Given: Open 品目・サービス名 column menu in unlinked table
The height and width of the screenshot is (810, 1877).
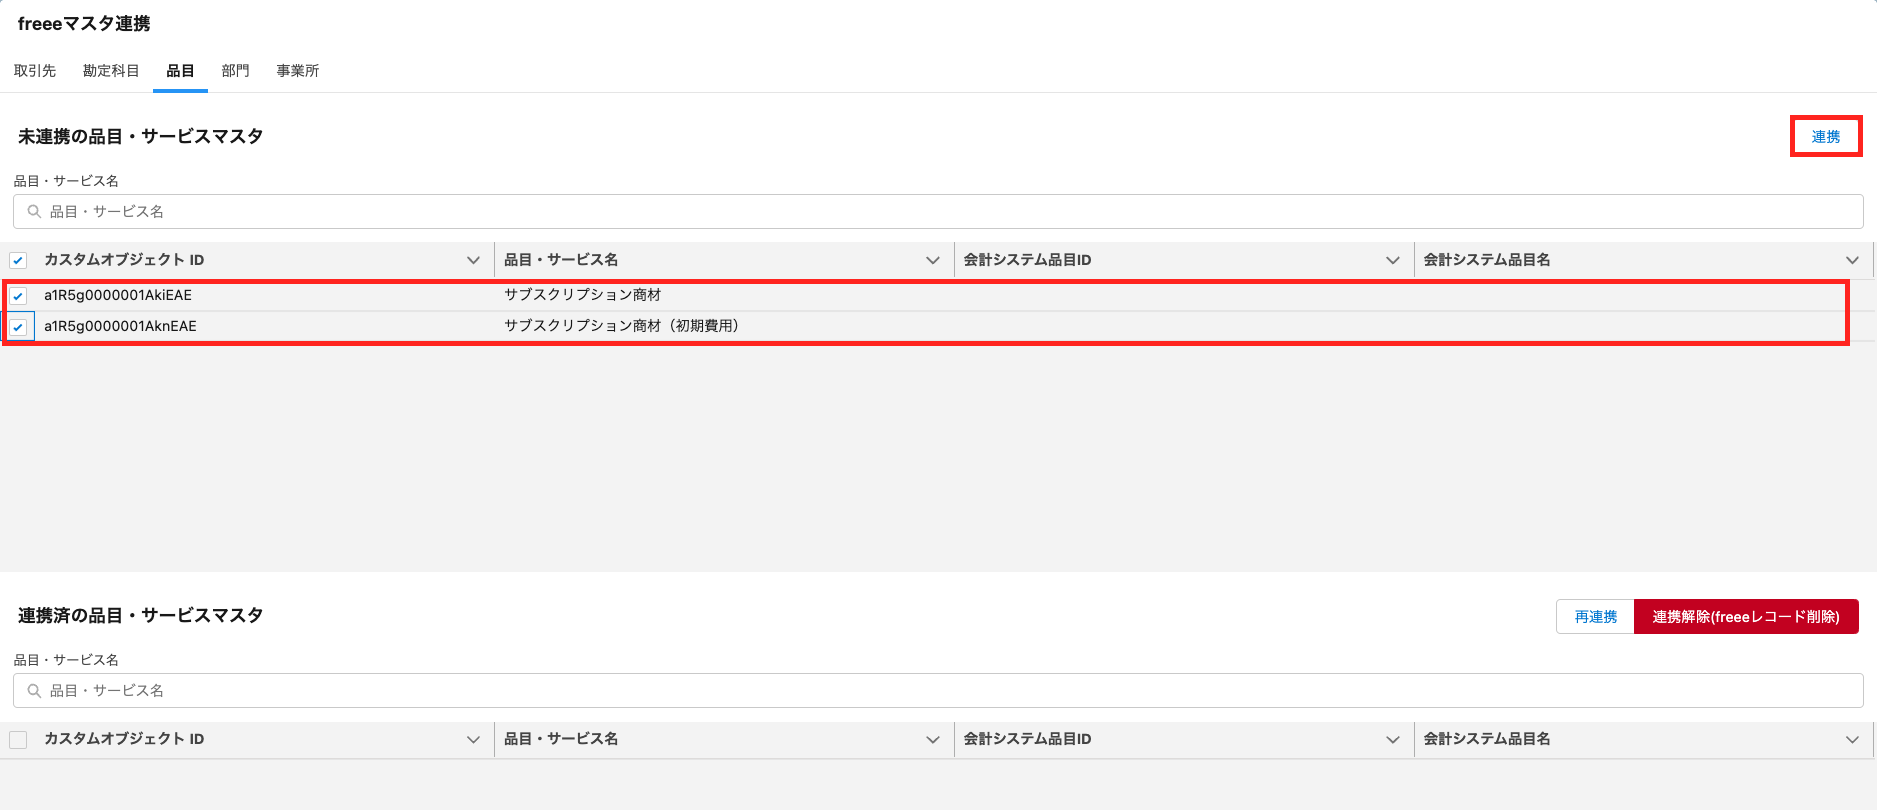Looking at the screenshot, I should (x=933, y=260).
